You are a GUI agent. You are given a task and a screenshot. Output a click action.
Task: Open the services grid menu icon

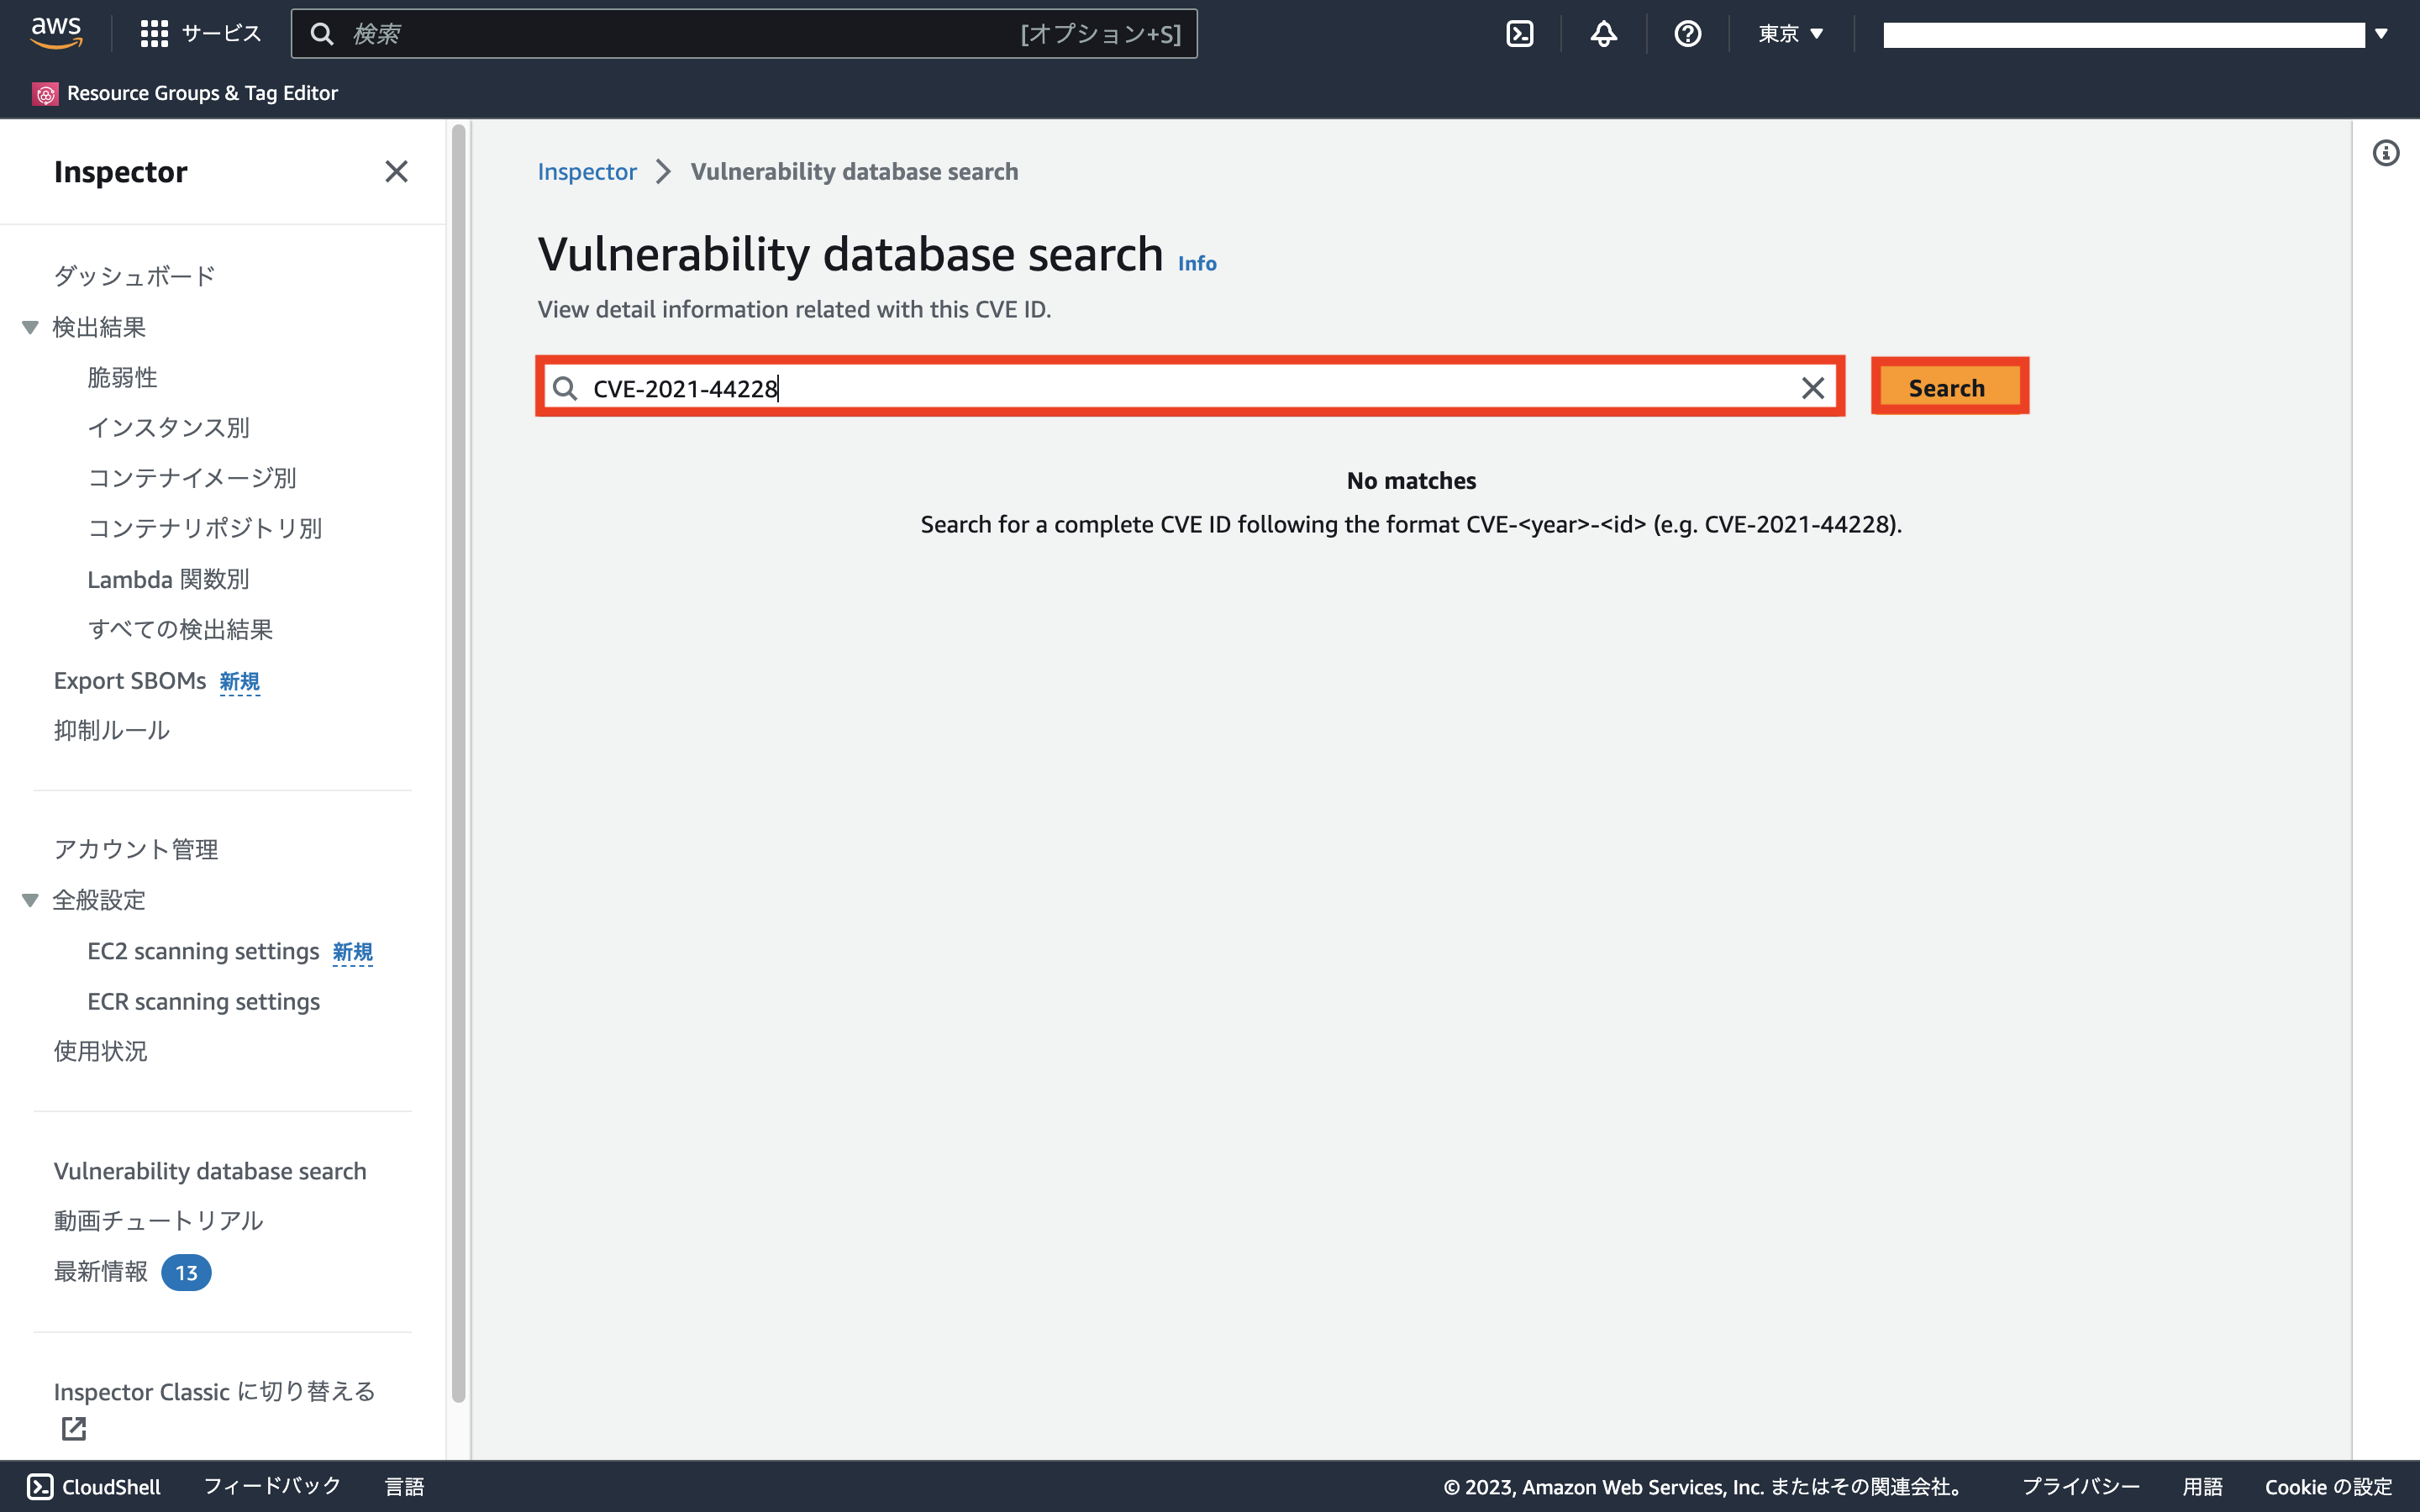click(154, 34)
